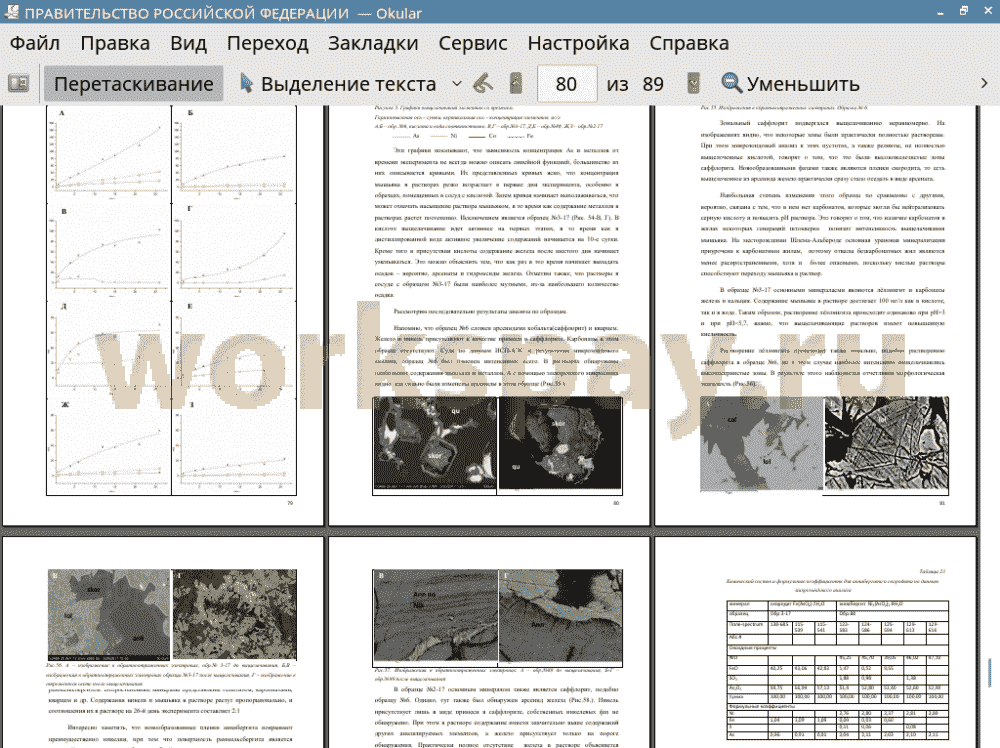1000x748 pixels.
Task: Click the data table on the bottom-right page
Action: tap(837, 670)
